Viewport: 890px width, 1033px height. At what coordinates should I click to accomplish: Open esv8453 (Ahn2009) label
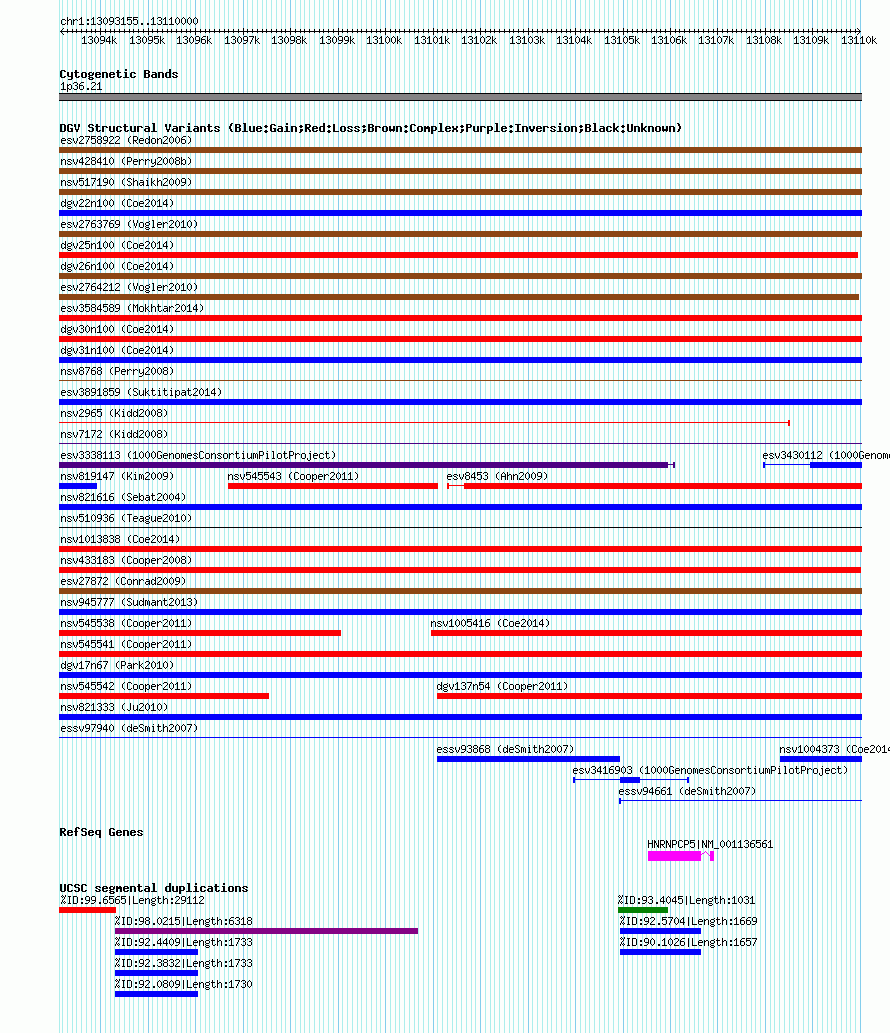pos(497,477)
